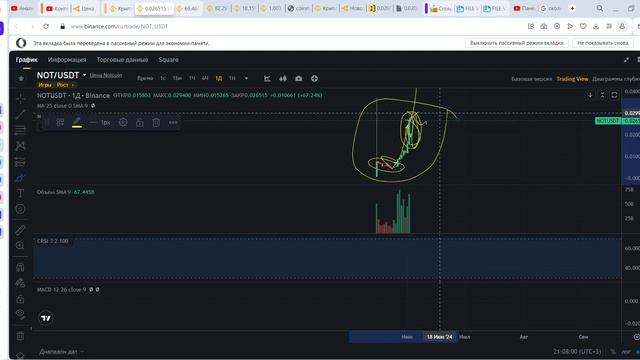Select the 1Д timeframe
Screen dimensions: 640x360
pos(219,78)
